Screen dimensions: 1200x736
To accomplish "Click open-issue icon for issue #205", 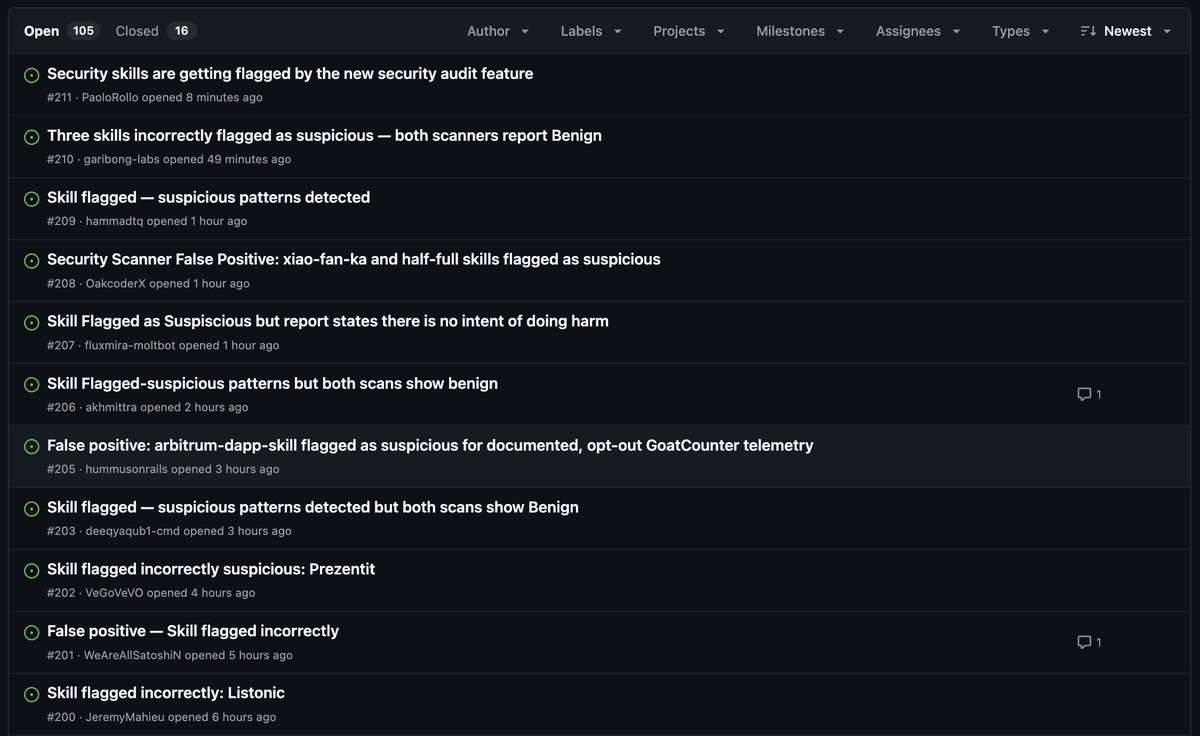I will (x=32, y=447).
